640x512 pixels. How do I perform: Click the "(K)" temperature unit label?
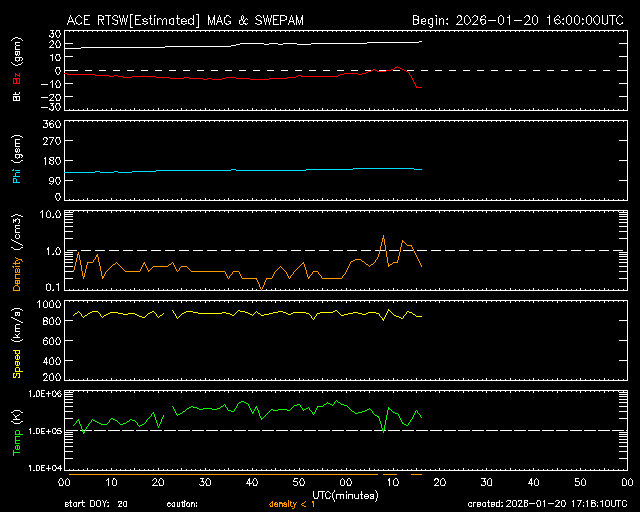tap(17, 418)
